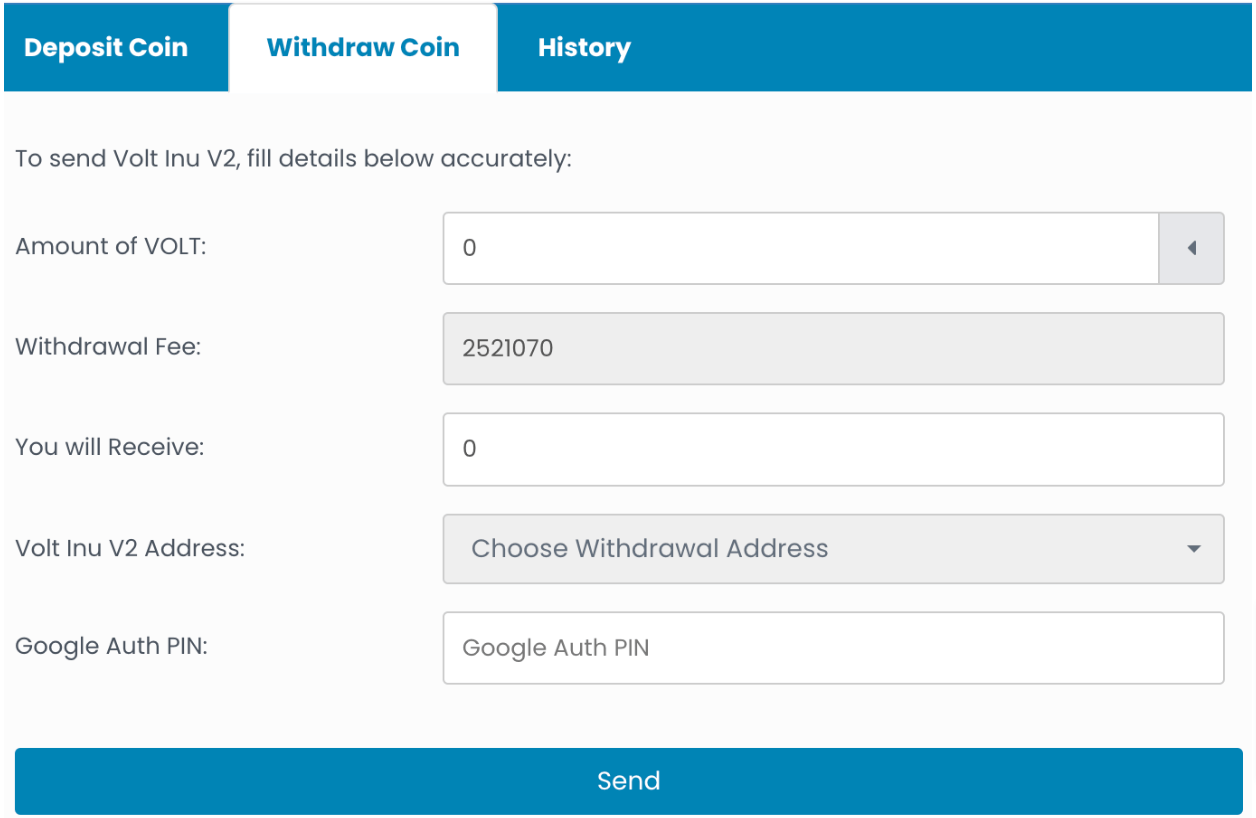Click the 'You will Receive:' label

pyautogui.click(x=110, y=447)
